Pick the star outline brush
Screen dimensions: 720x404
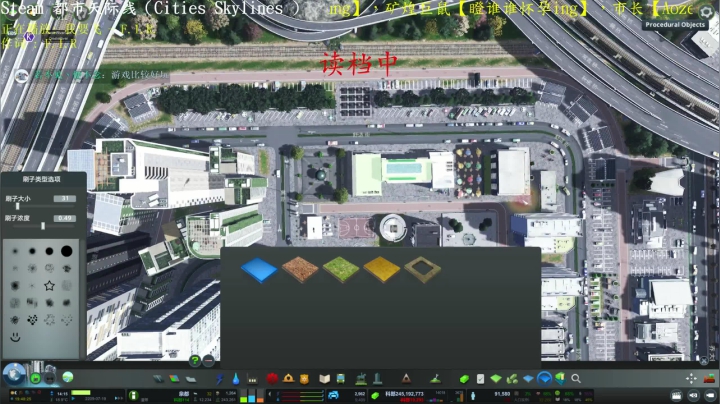(49, 286)
